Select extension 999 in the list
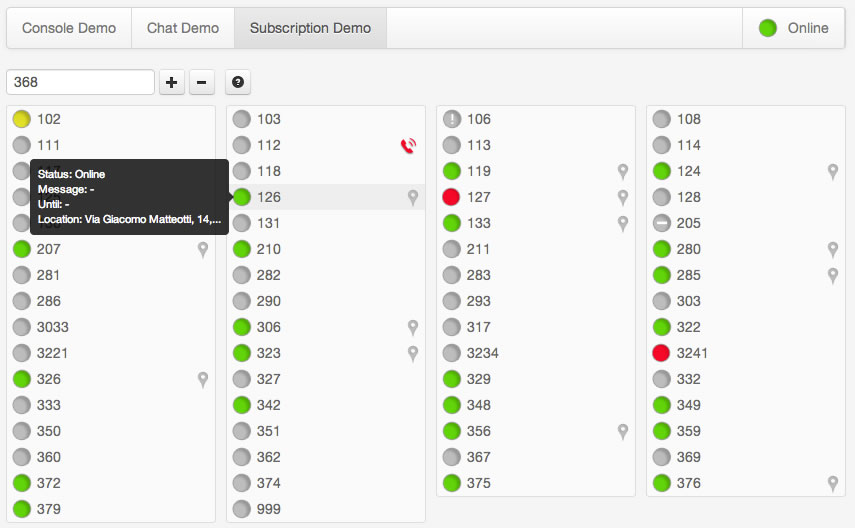 pyautogui.click(x=269, y=510)
